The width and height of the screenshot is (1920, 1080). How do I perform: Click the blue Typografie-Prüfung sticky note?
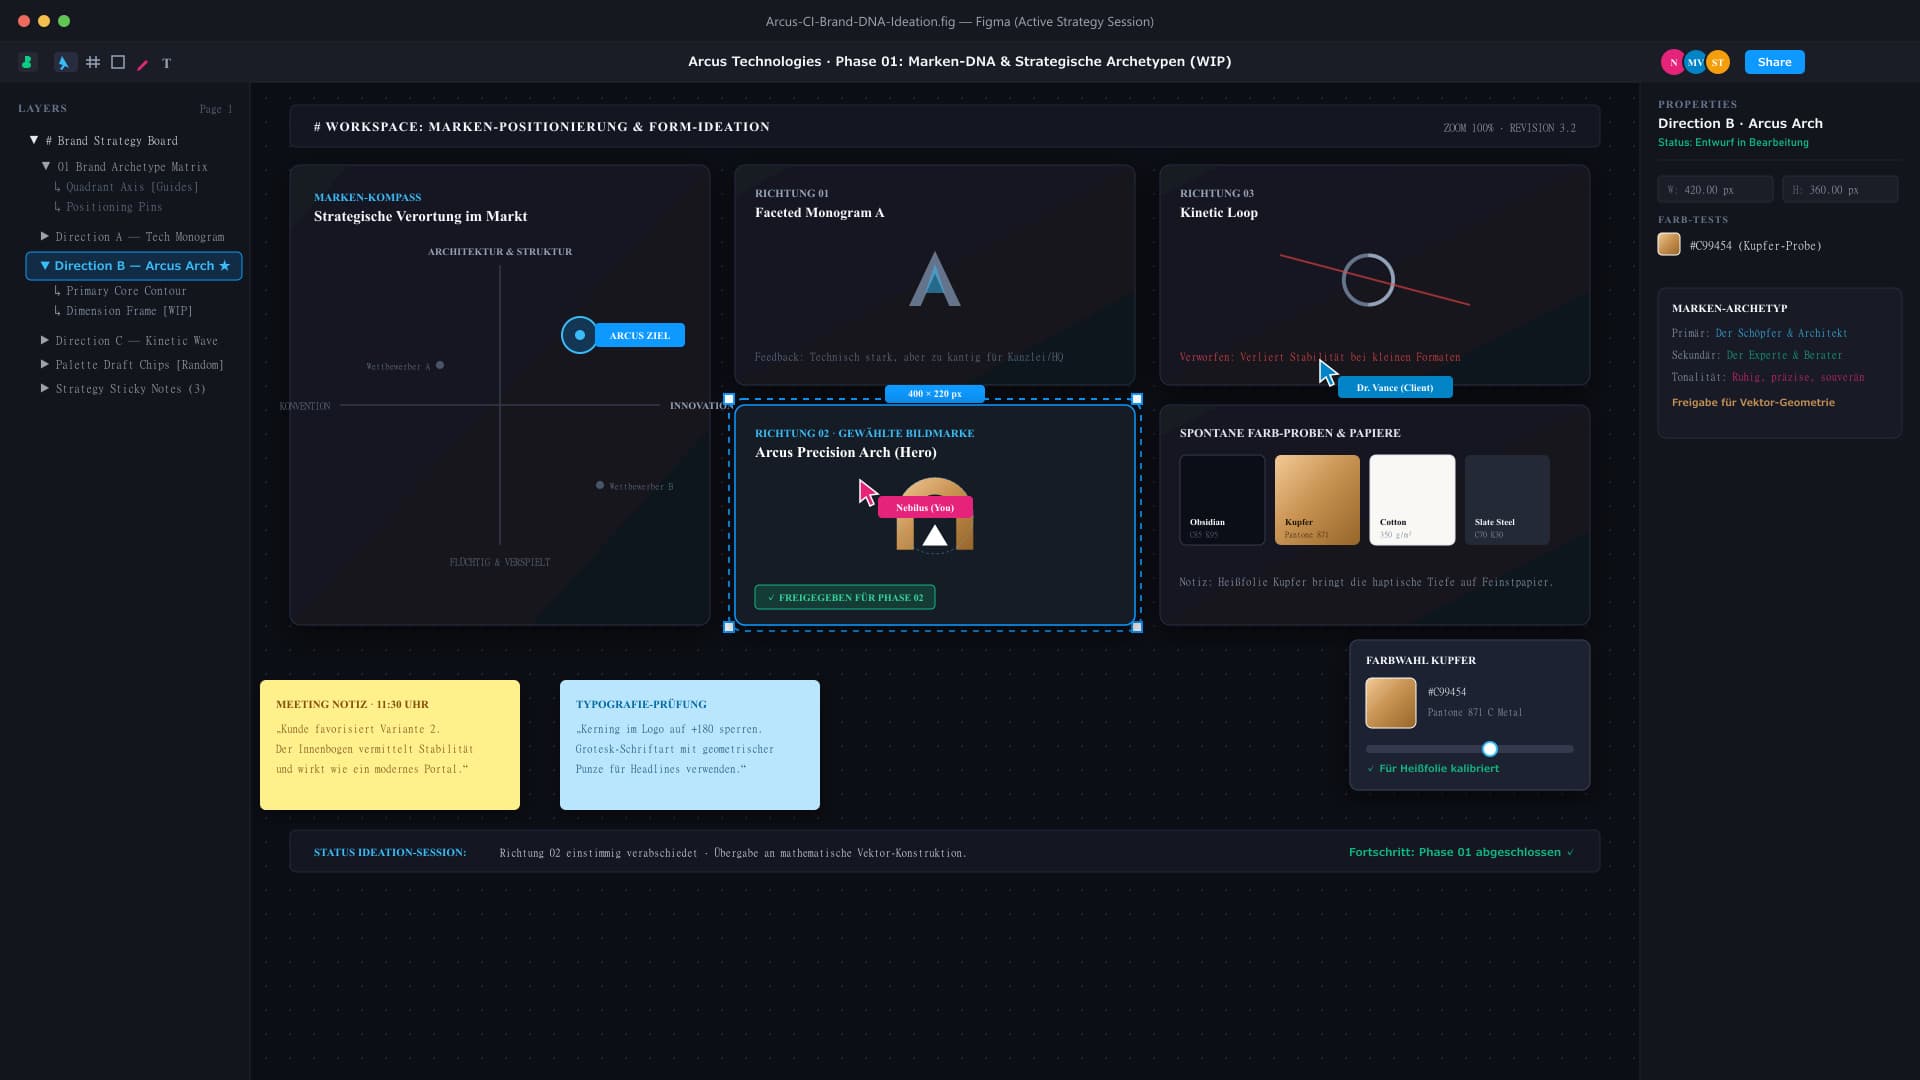tap(690, 745)
